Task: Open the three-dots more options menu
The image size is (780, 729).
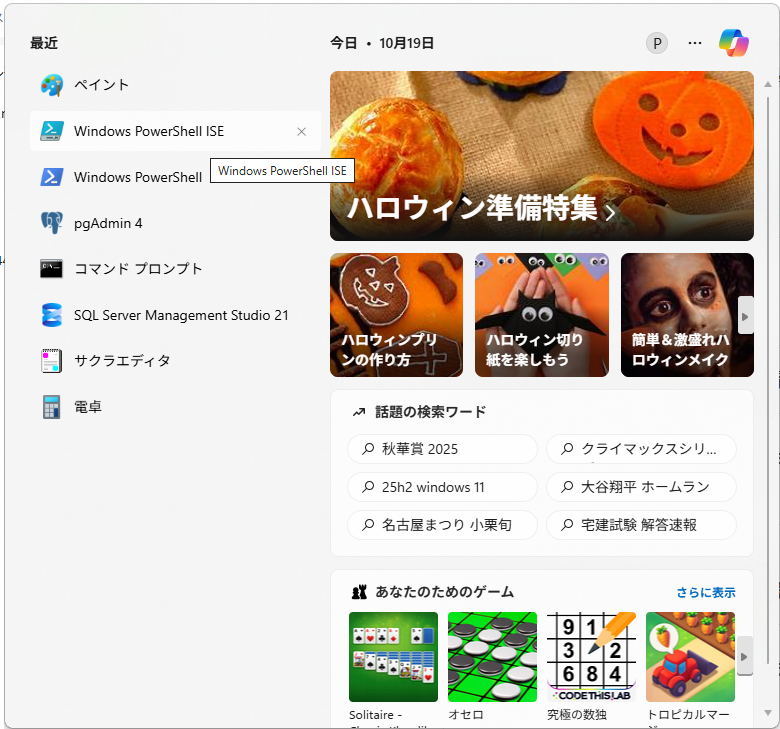Action: (x=695, y=43)
